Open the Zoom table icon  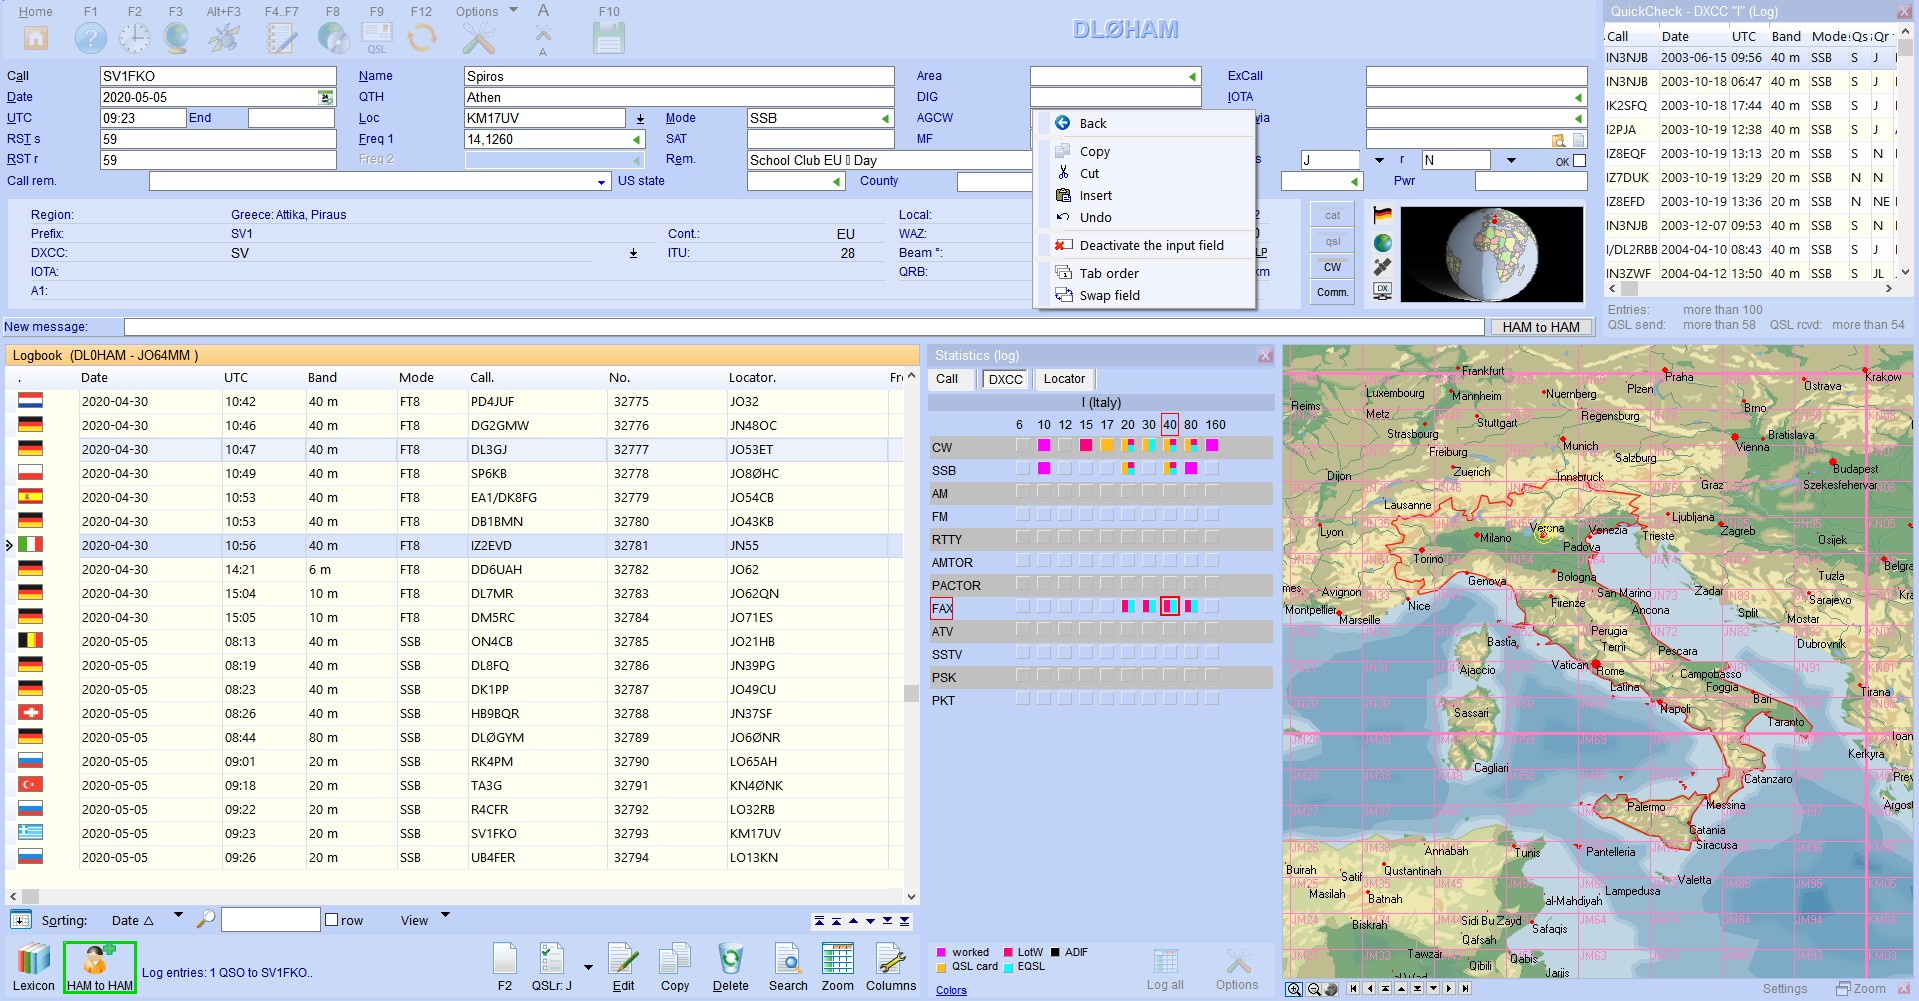(837, 959)
